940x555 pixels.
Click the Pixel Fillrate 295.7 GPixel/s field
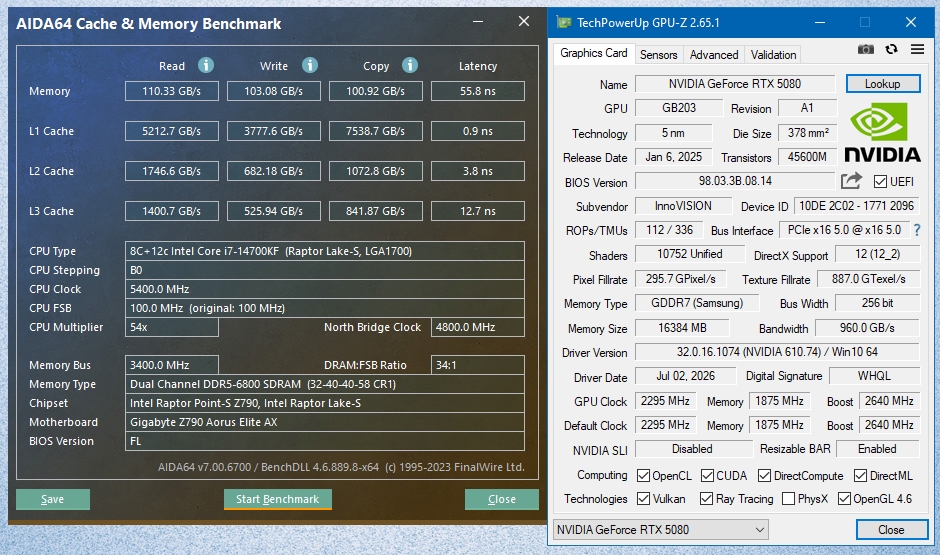(x=680, y=279)
